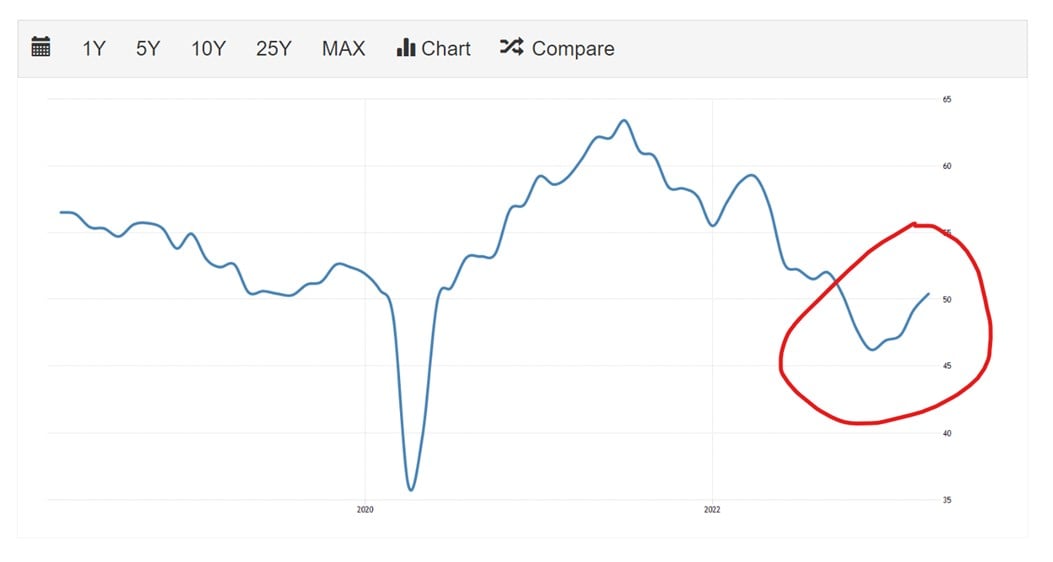The image size is (1053, 562).
Task: Click the shuffle arrows Compare icon
Action: 512,46
